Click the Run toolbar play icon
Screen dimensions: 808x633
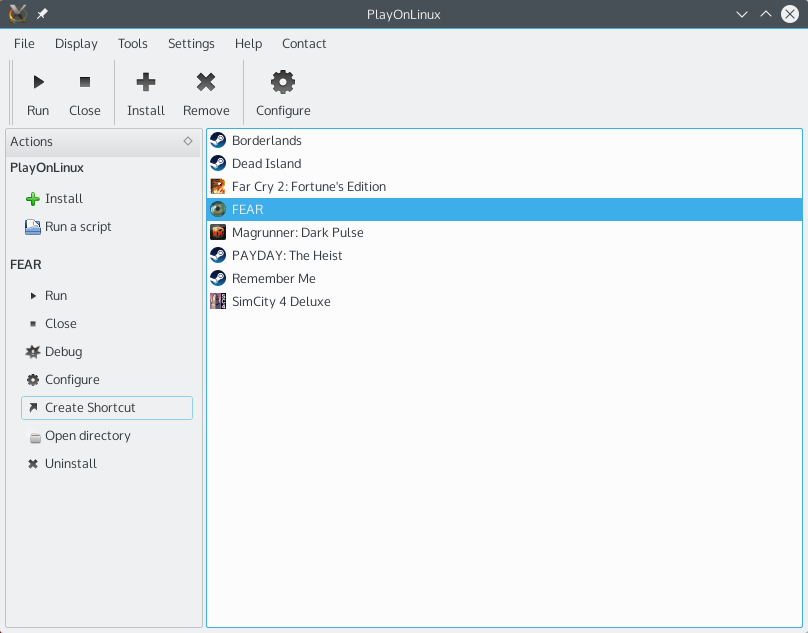[x=38, y=82]
